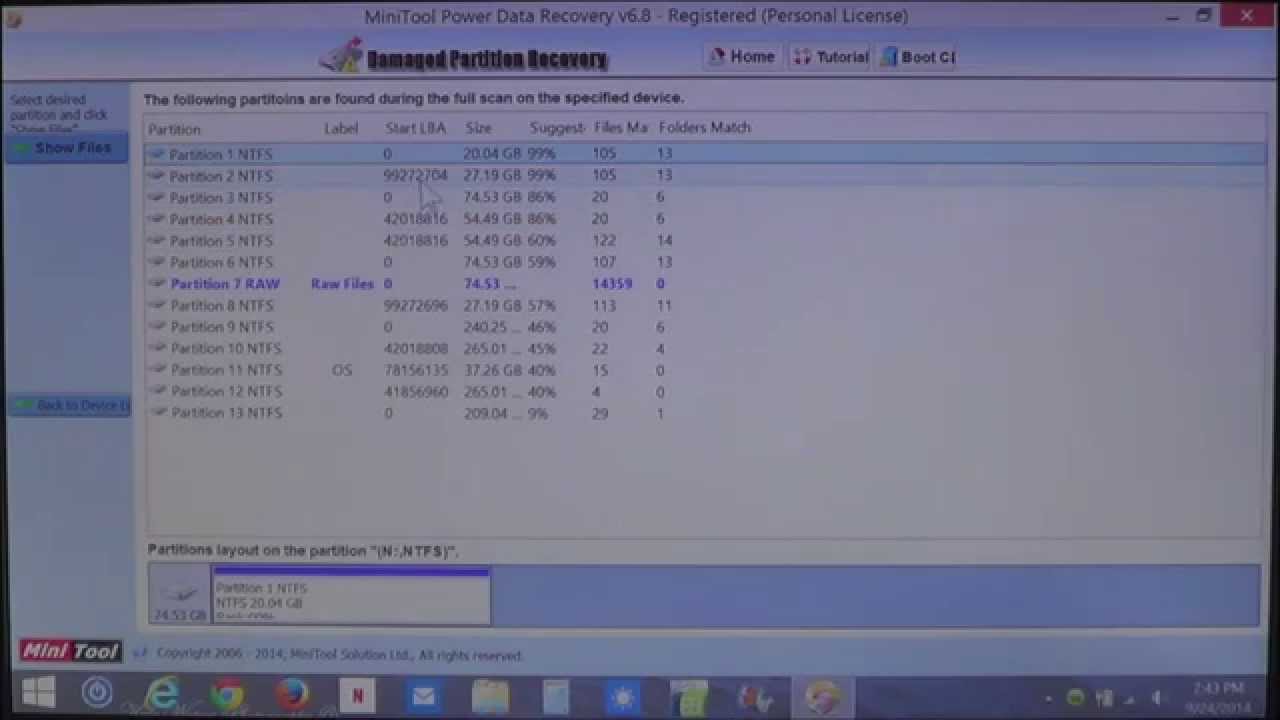
Task: Click the Raw Files label of Partition 7
Action: click(x=342, y=284)
